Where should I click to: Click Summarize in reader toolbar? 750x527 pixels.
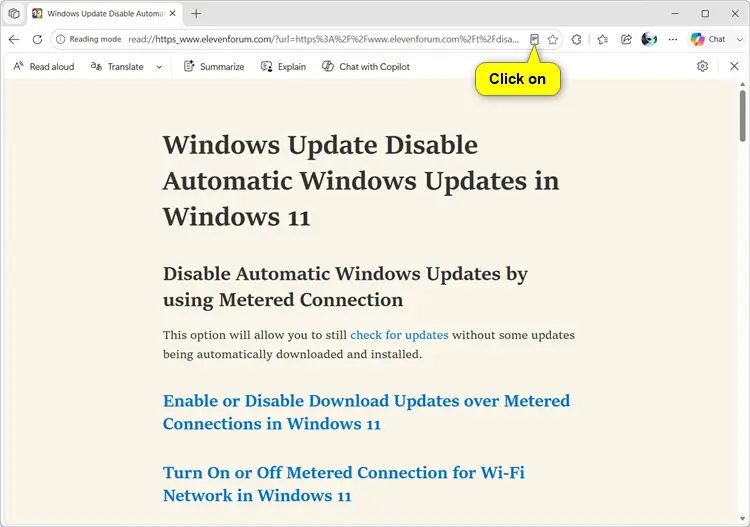(x=214, y=66)
